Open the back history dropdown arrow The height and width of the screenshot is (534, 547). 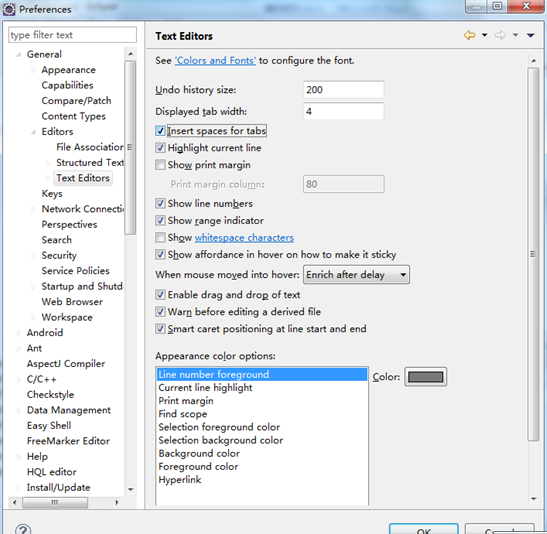pos(485,35)
